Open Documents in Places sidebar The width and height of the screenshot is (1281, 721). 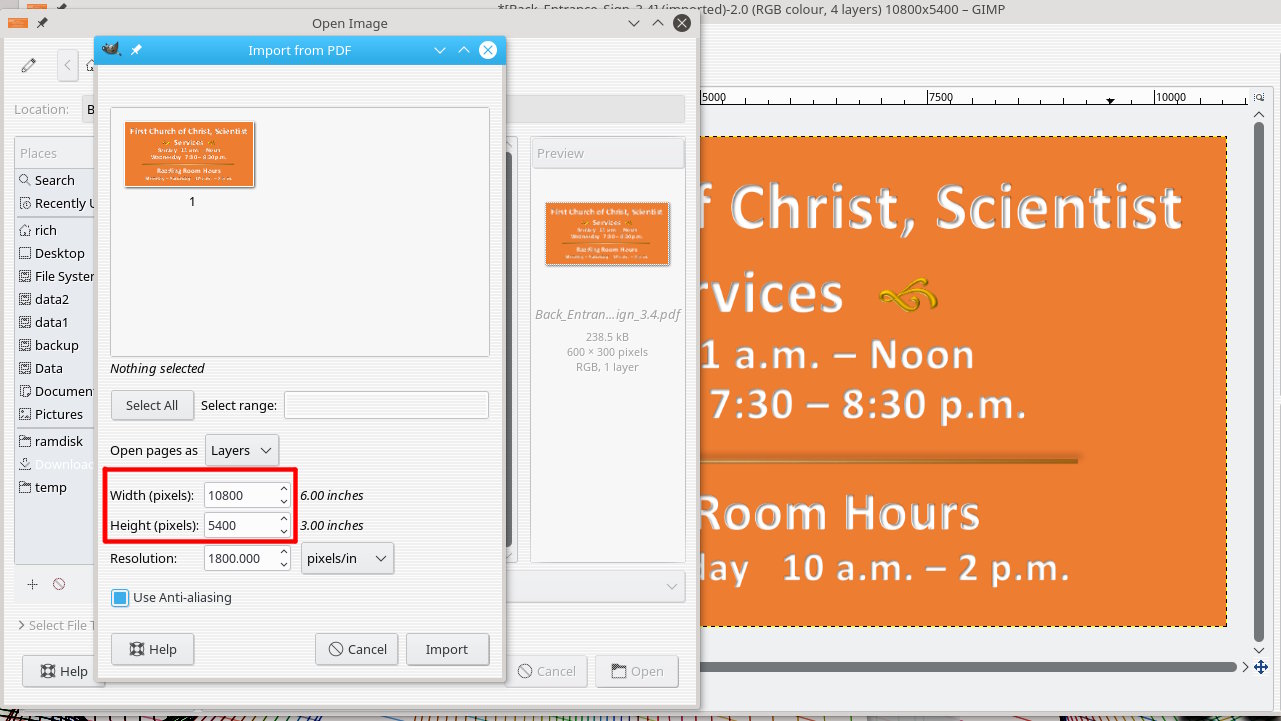pos(55,391)
